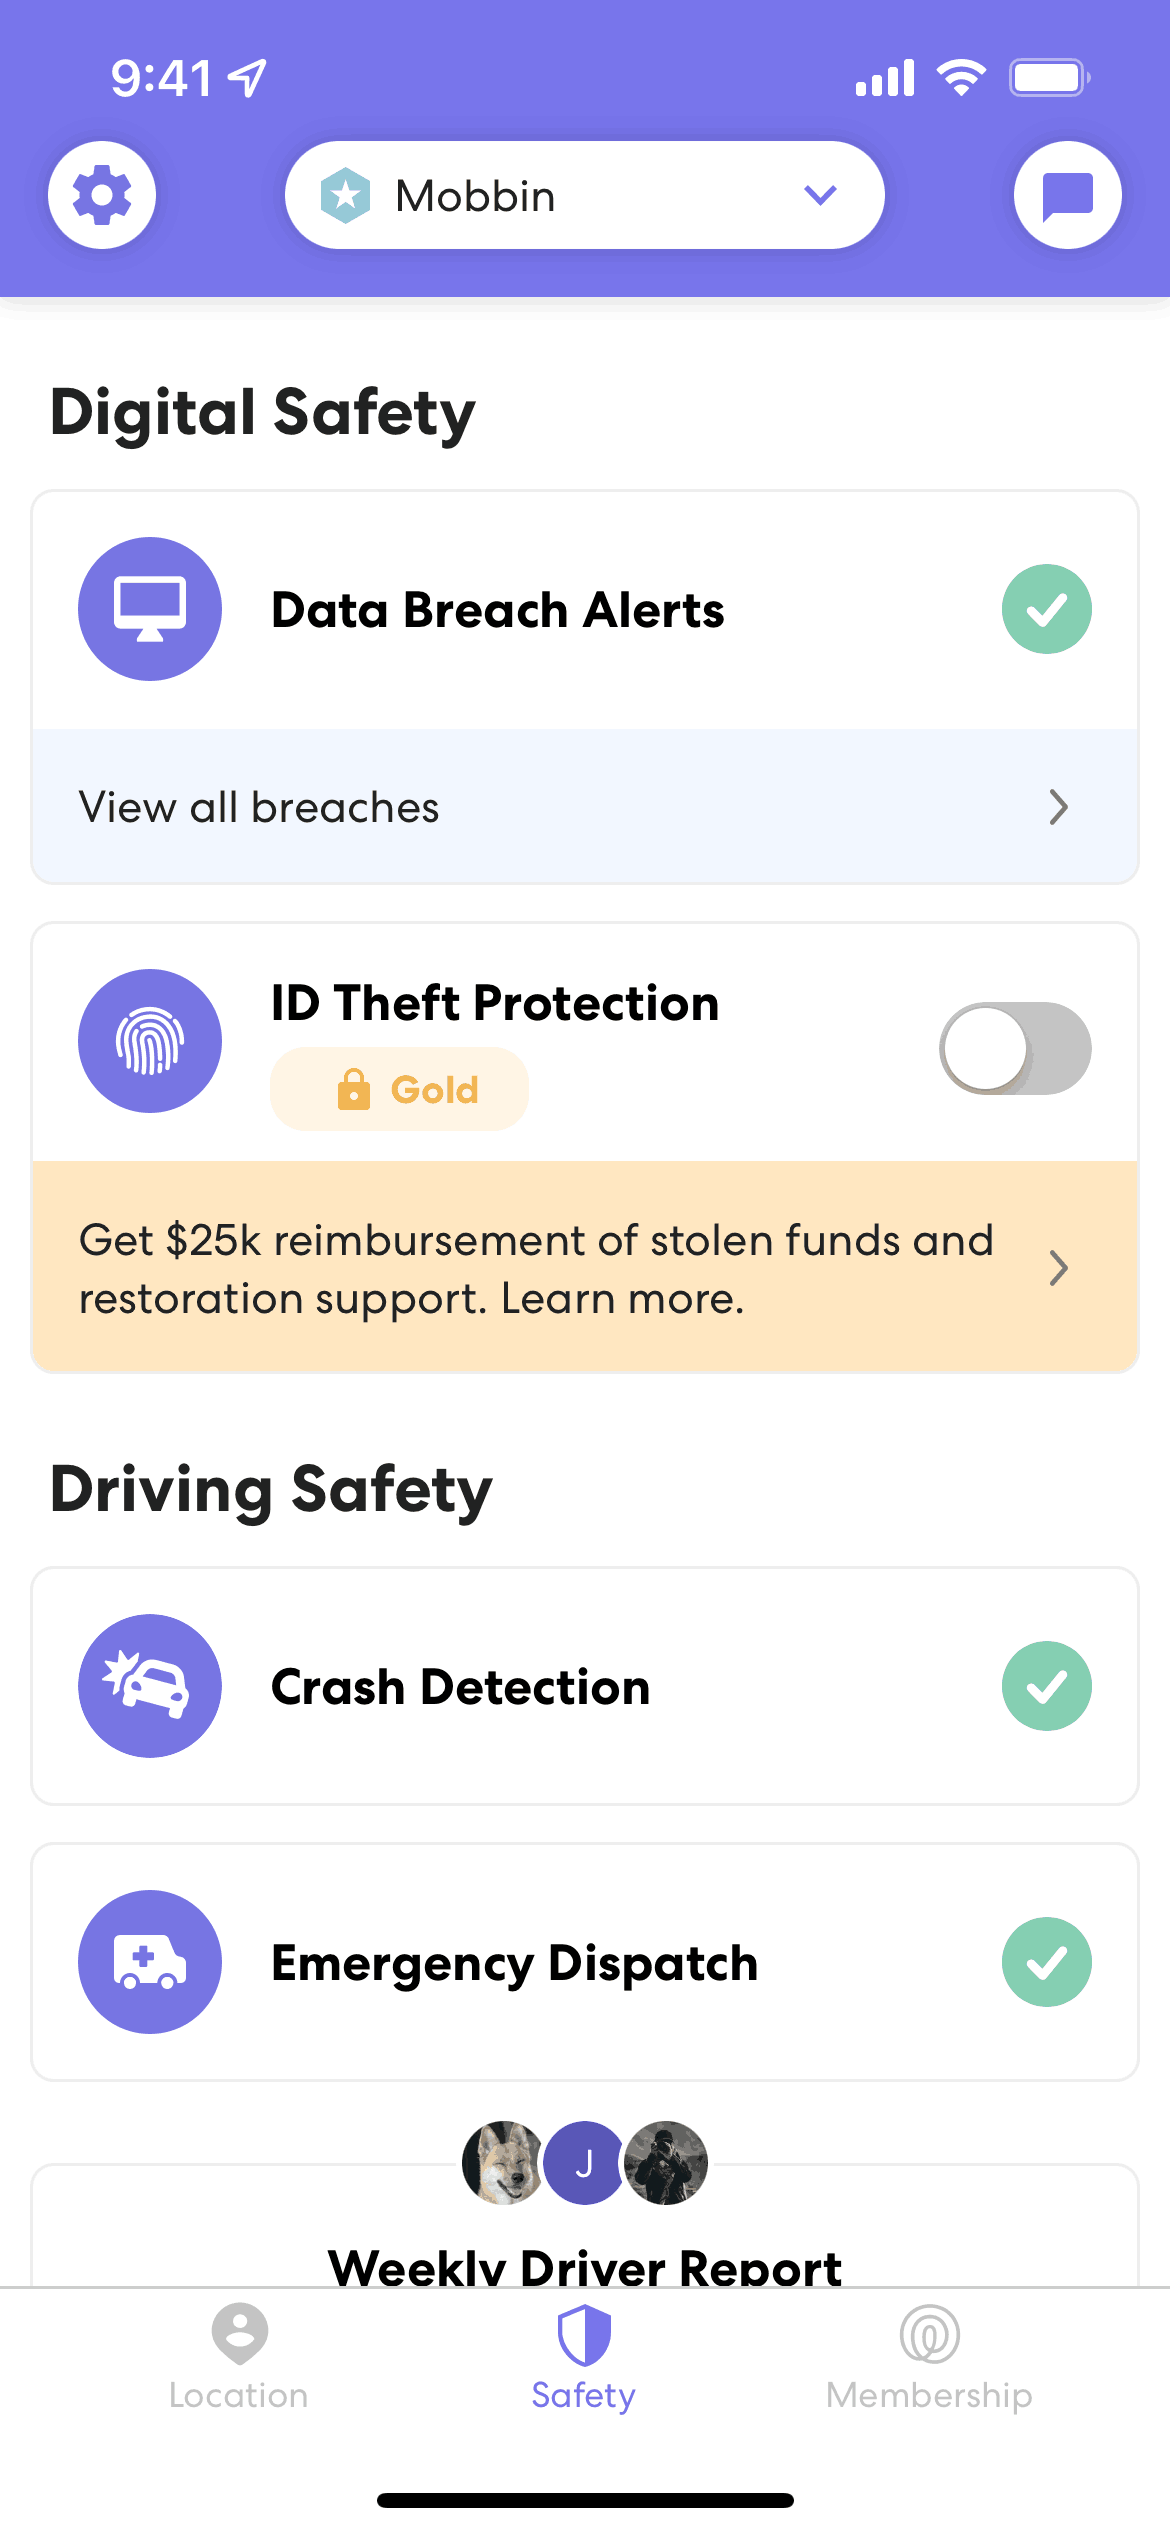Tap the Data Breach Alerts green checkmark
This screenshot has width=1170, height=2532.
tap(1047, 609)
